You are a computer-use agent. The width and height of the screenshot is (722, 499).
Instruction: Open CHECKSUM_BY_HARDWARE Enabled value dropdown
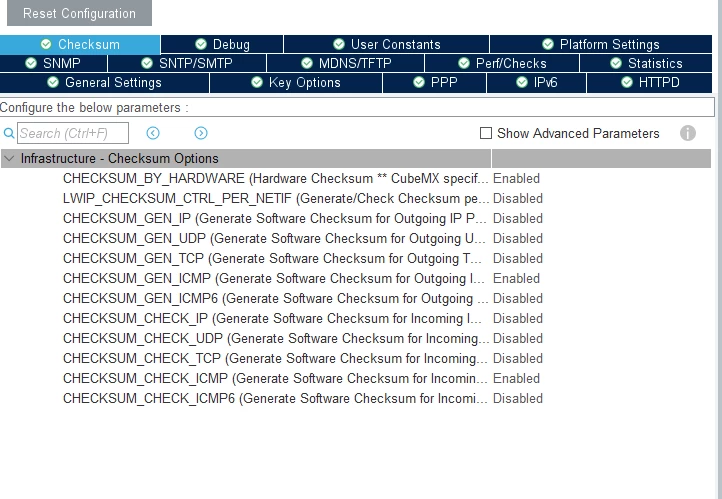pos(516,178)
